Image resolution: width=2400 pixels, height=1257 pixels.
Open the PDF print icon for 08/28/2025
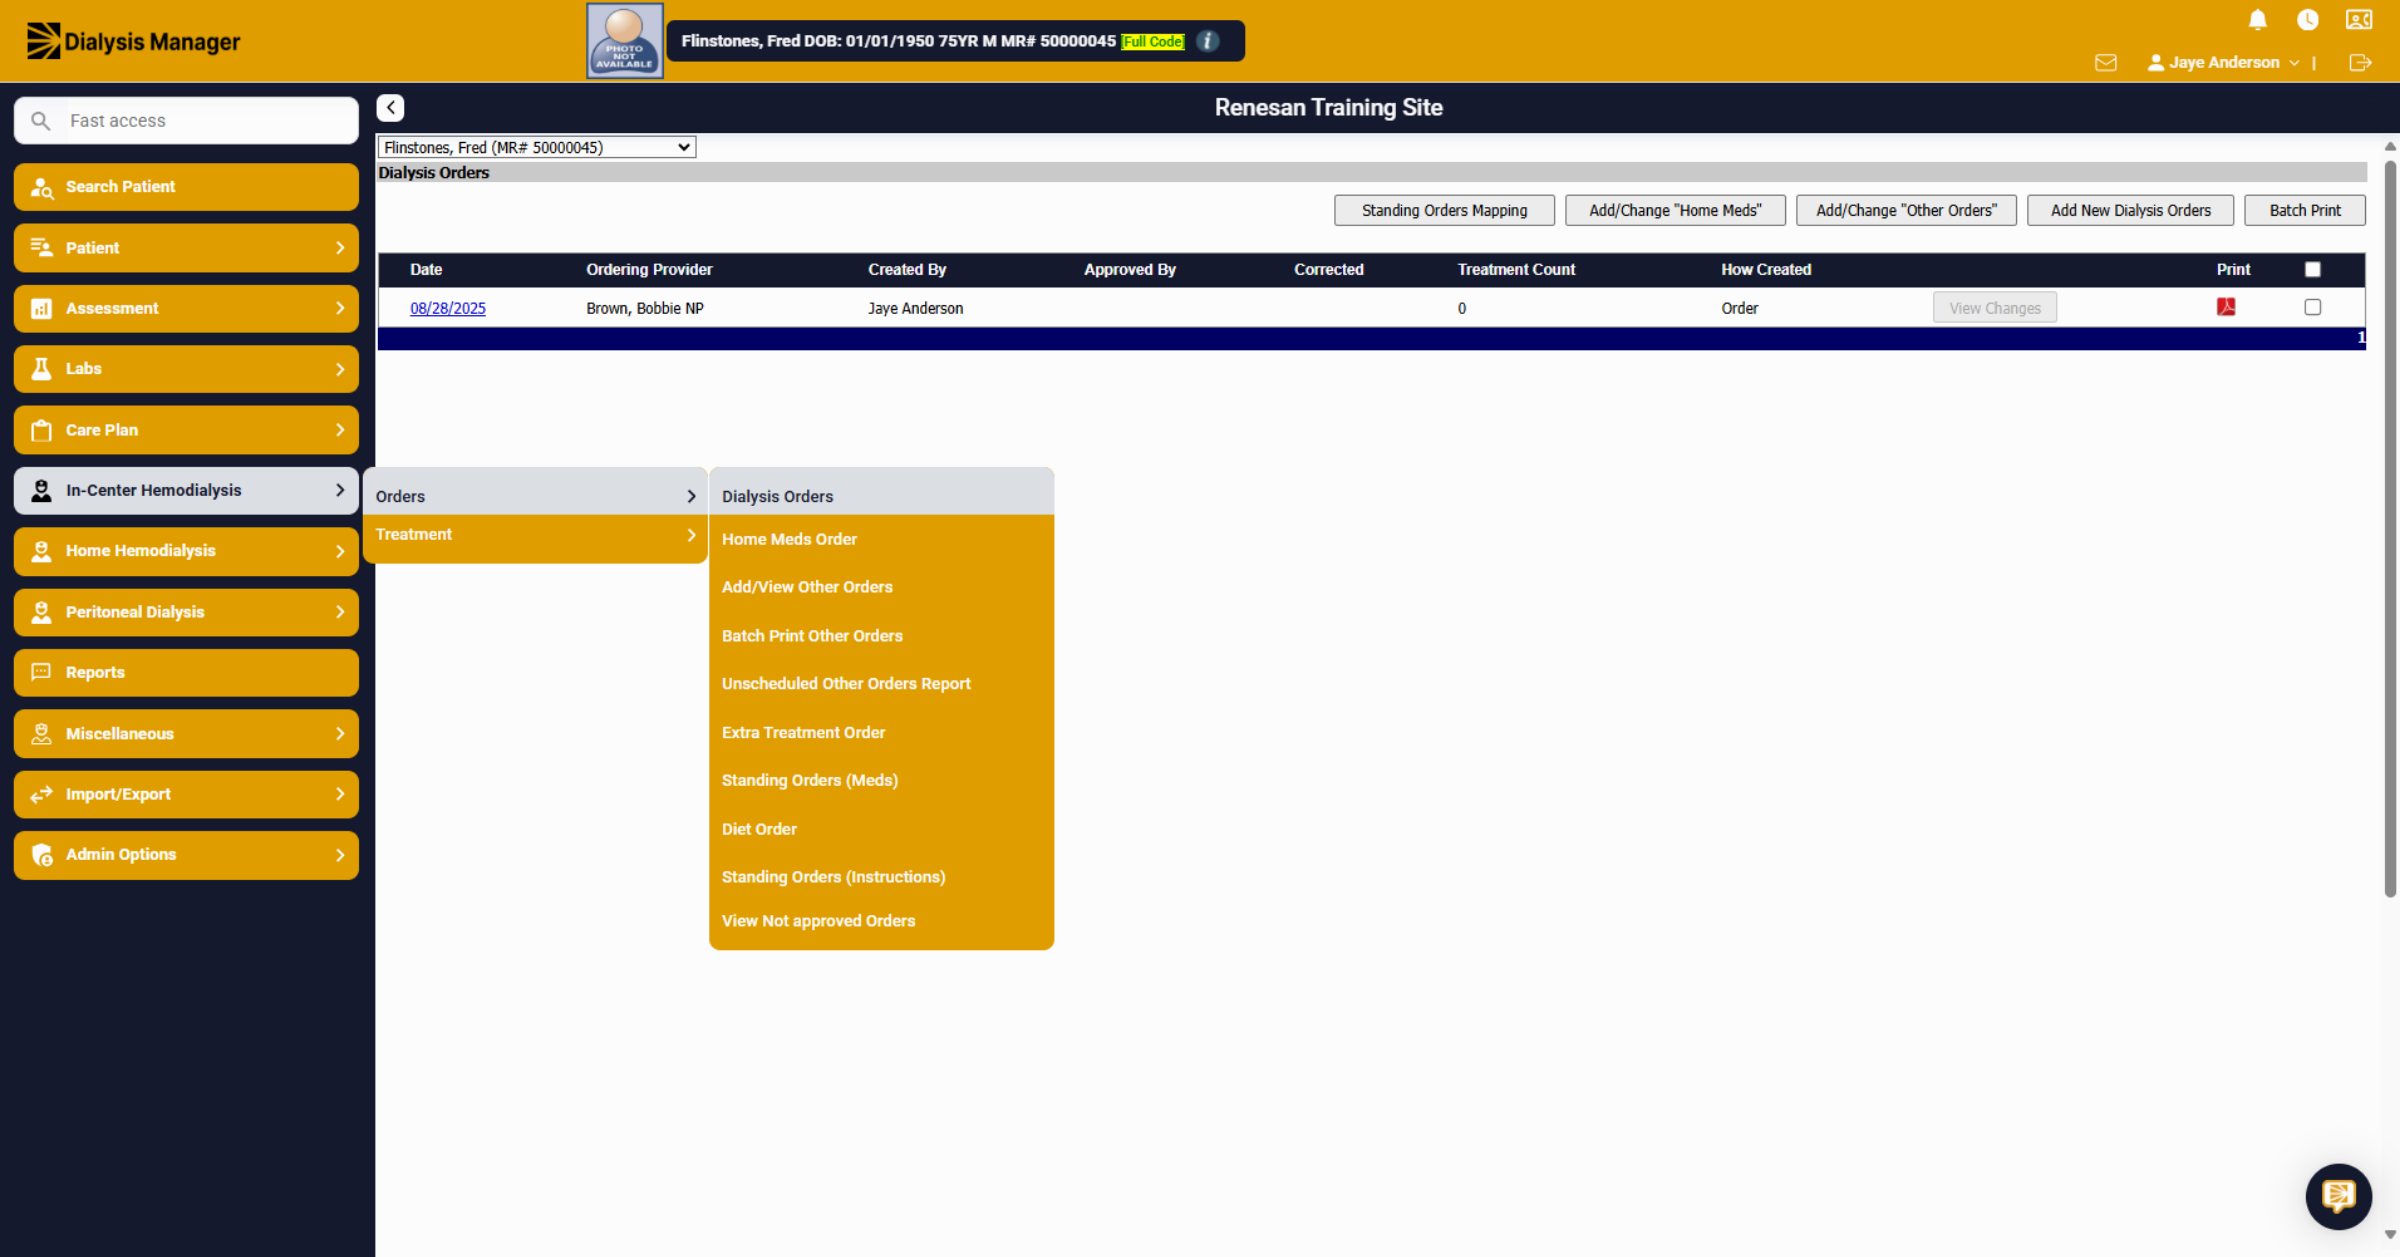pyautogui.click(x=2225, y=307)
